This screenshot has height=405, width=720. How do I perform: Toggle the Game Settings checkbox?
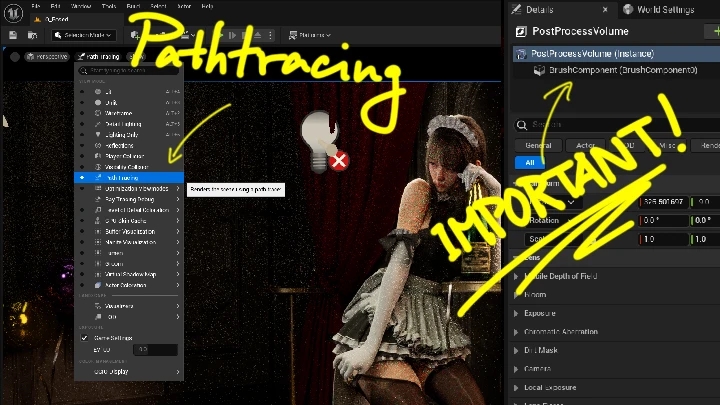pos(84,338)
